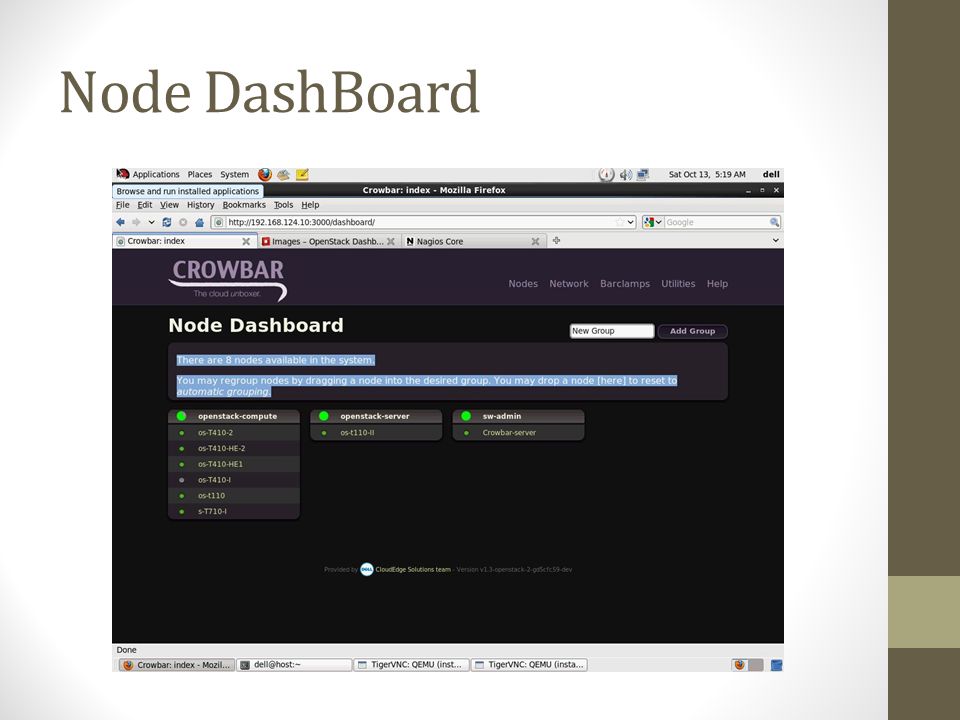Open the History menu
Screen dimensions: 960x720
coord(201,205)
